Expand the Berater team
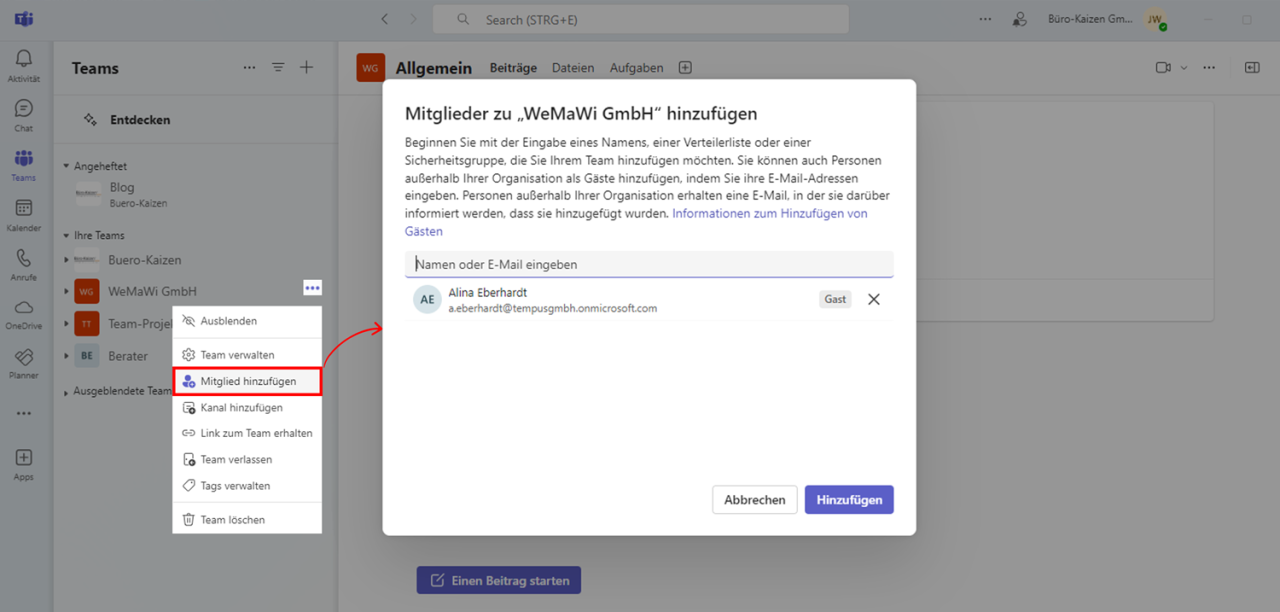Image resolution: width=1280 pixels, height=612 pixels. coord(67,355)
